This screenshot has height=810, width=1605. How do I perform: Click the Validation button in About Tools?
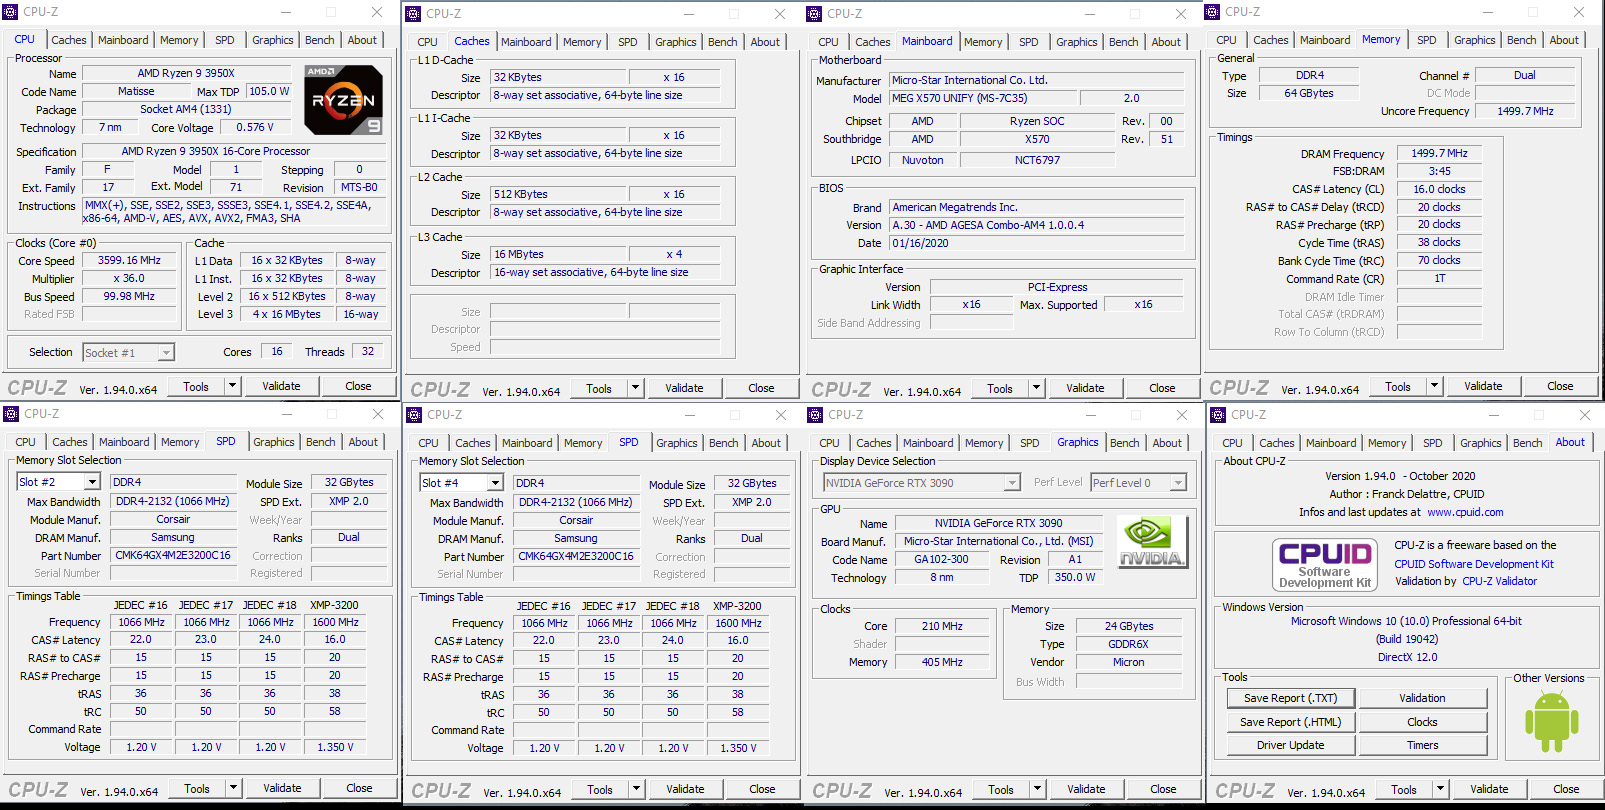(1423, 698)
